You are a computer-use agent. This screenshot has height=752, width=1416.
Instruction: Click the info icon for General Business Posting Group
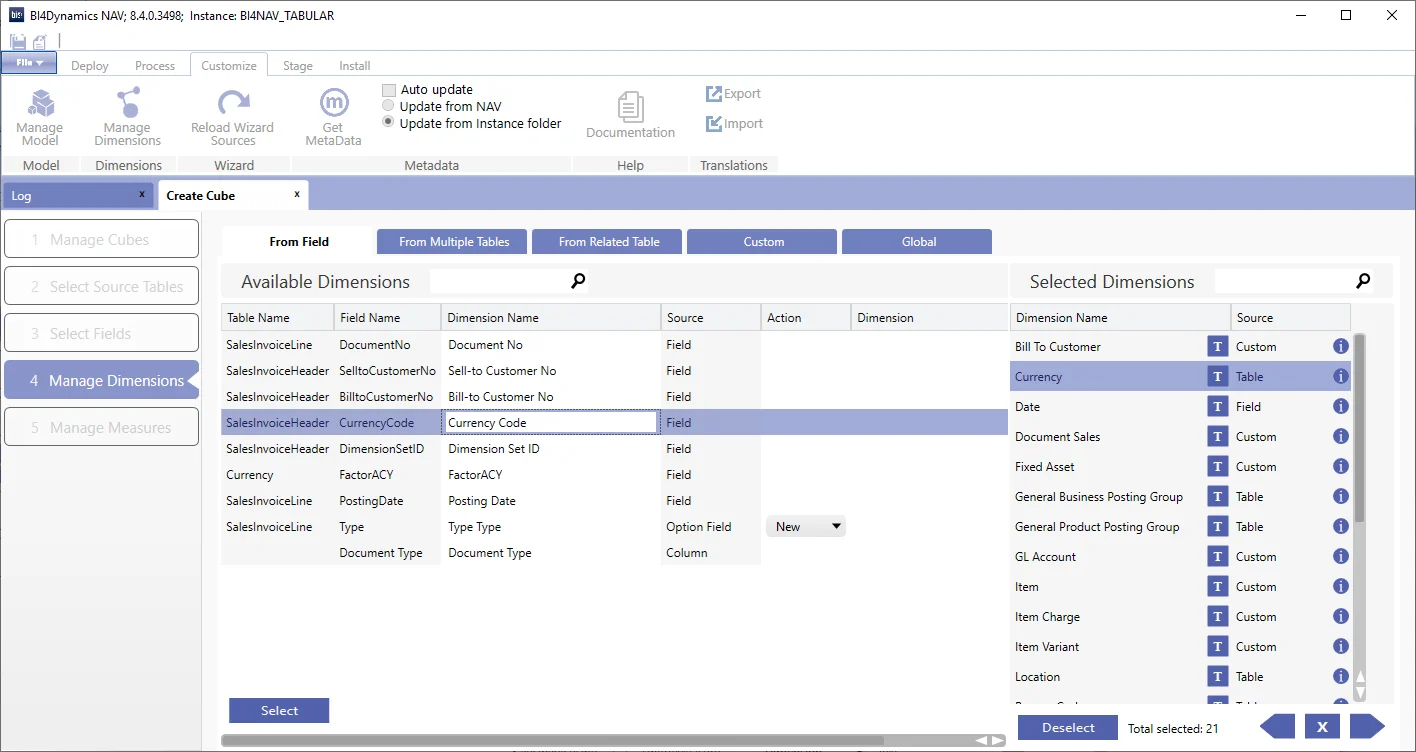(1341, 497)
